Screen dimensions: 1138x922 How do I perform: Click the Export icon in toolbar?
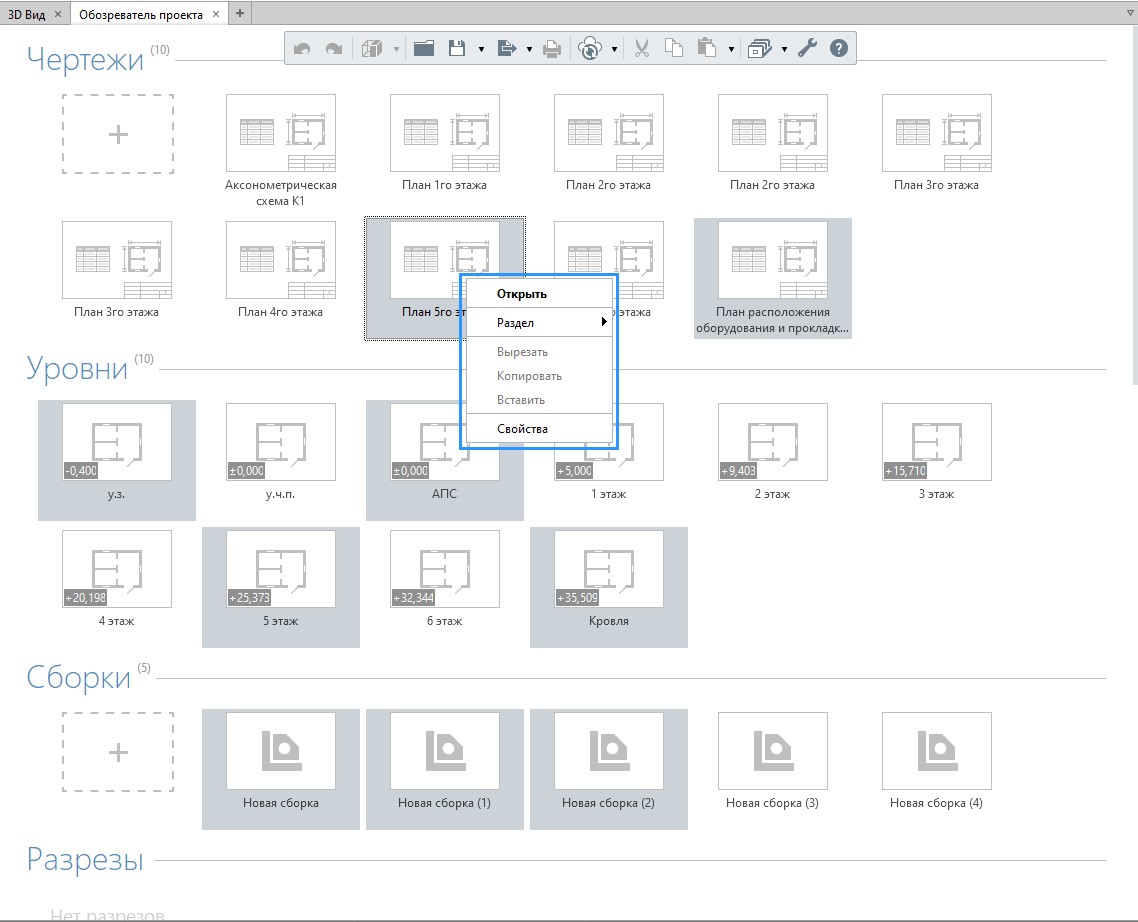tap(506, 48)
